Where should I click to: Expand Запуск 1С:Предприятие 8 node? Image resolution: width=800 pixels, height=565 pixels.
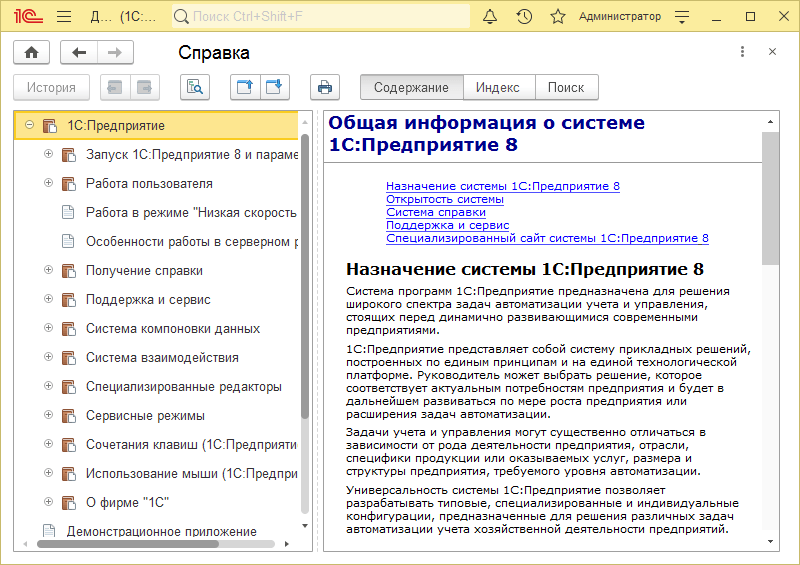pos(48,154)
